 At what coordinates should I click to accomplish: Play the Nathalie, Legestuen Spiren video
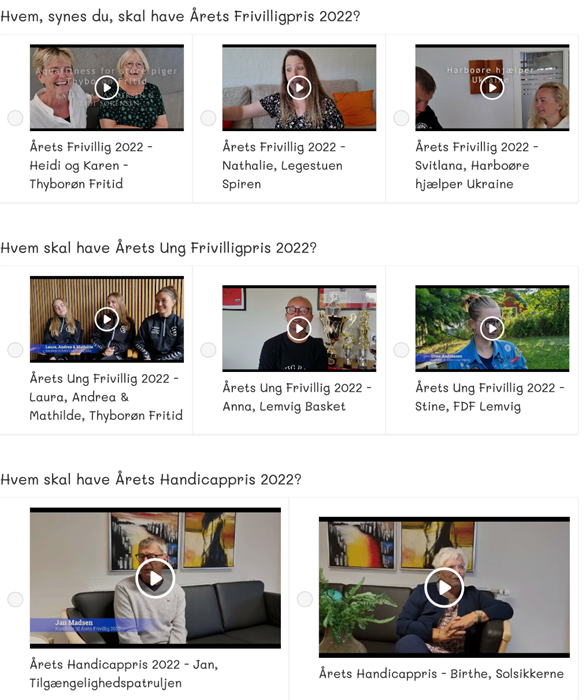(299, 88)
